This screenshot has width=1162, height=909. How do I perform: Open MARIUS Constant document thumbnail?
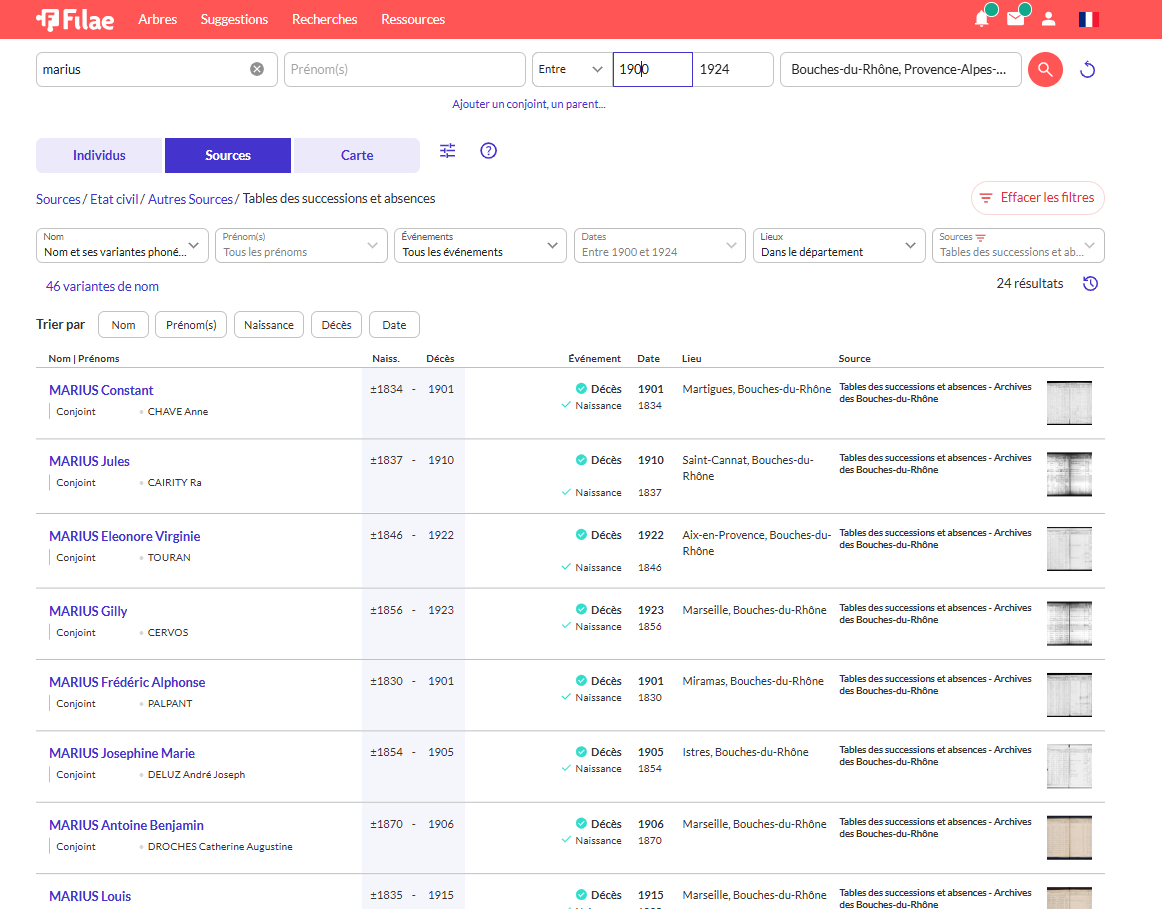(1069, 403)
